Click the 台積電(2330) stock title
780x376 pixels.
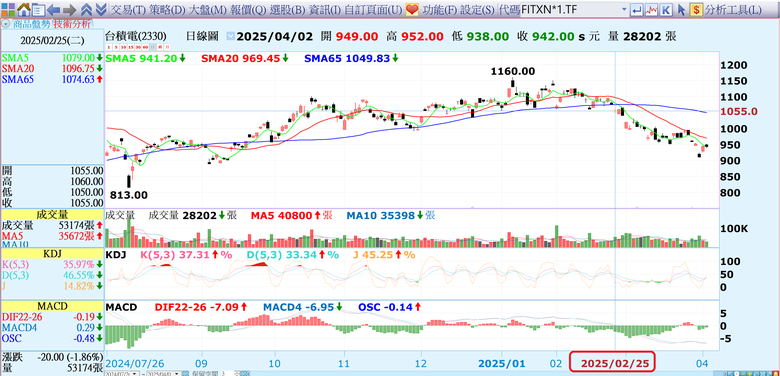tap(135, 36)
